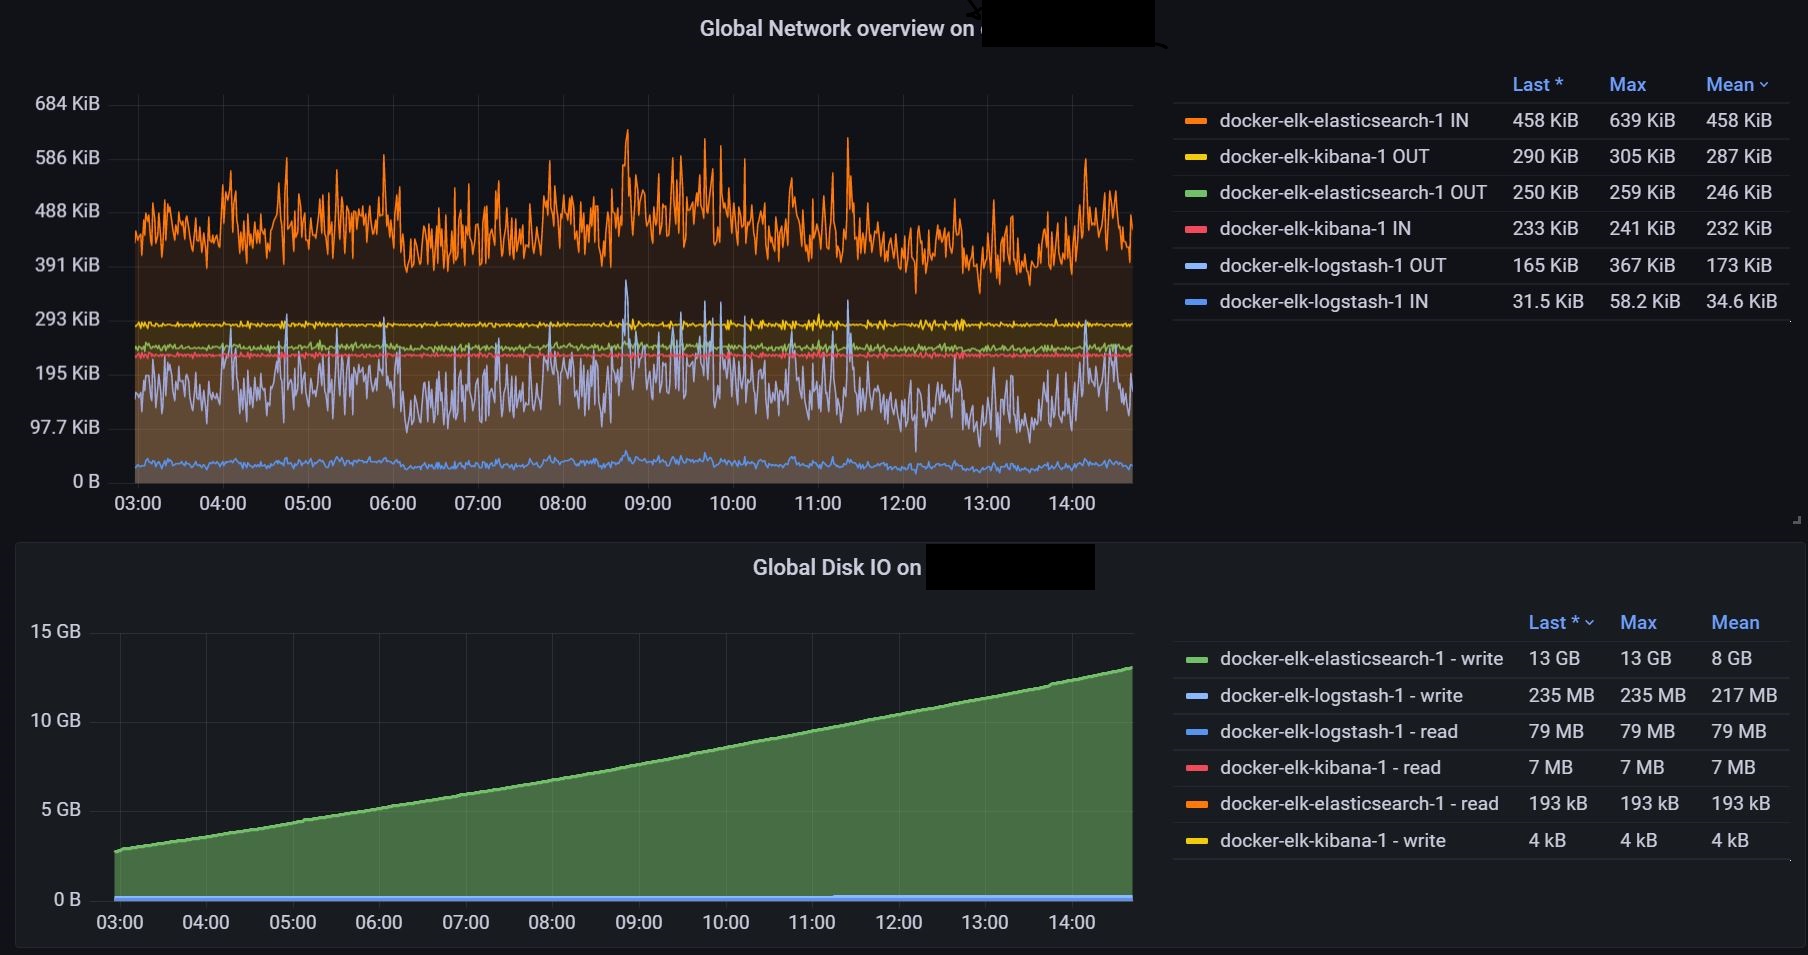The image size is (1808, 955).
Task: Isolate docker-elk-kibana-1 - read series
Action: click(x=1330, y=768)
